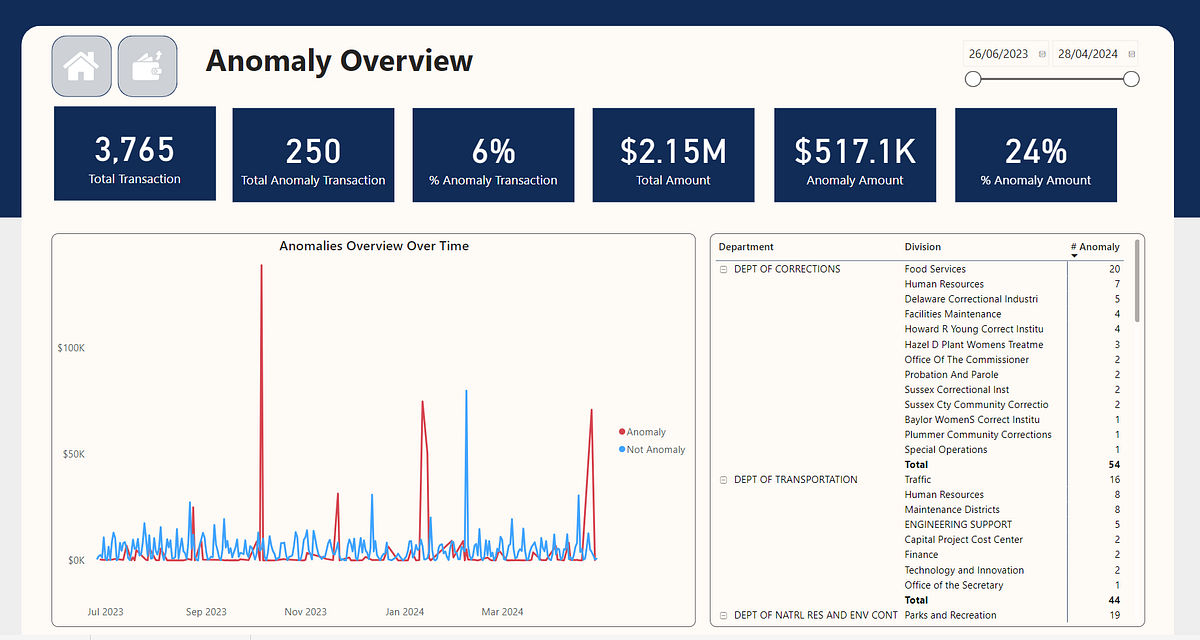
Task: Select the Anomaly Amount KPI card
Action: (x=854, y=154)
